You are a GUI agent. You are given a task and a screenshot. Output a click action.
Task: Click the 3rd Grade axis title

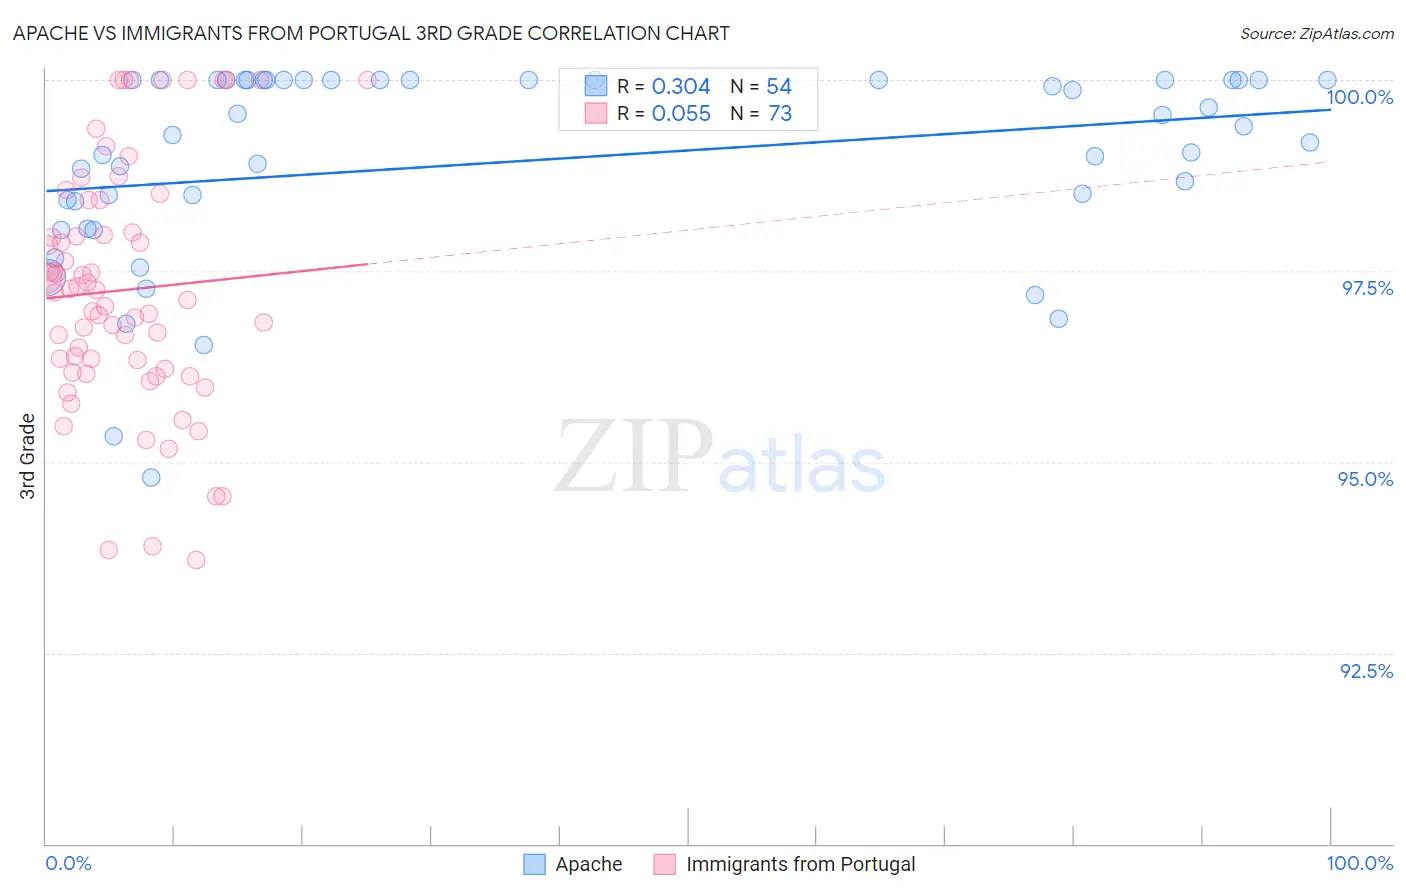pyautogui.click(x=27, y=456)
